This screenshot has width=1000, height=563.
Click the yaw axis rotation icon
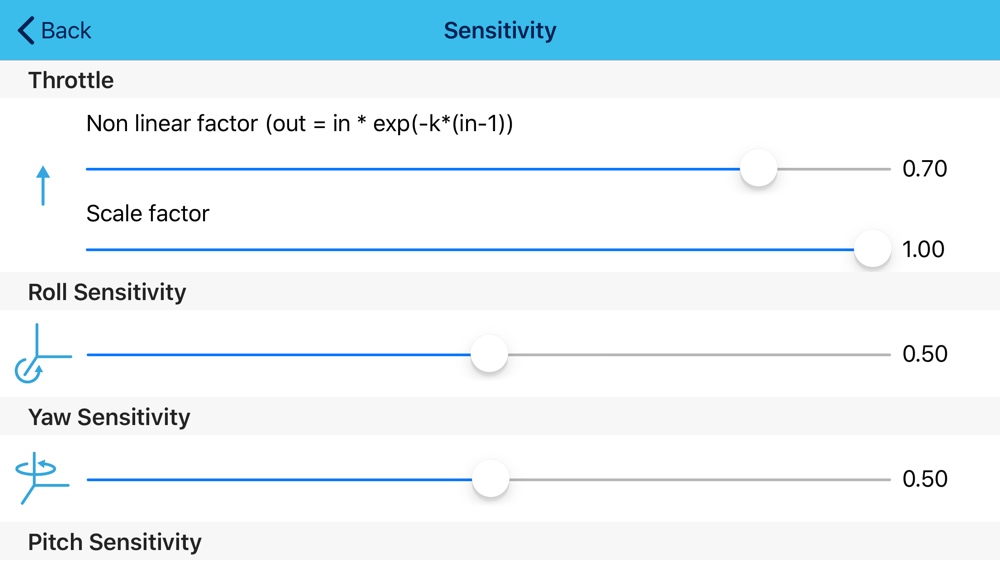pyautogui.click(x=42, y=478)
